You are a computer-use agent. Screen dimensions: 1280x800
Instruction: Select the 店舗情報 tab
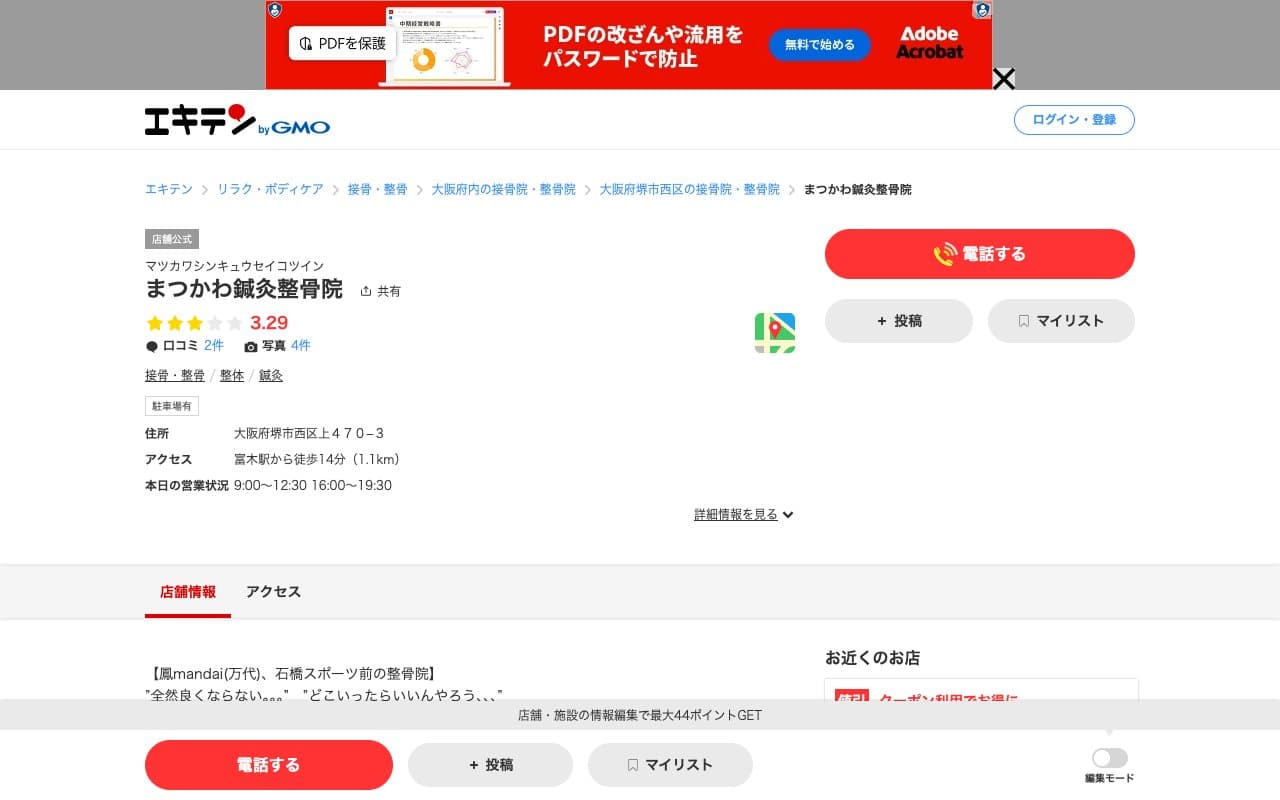(187, 591)
